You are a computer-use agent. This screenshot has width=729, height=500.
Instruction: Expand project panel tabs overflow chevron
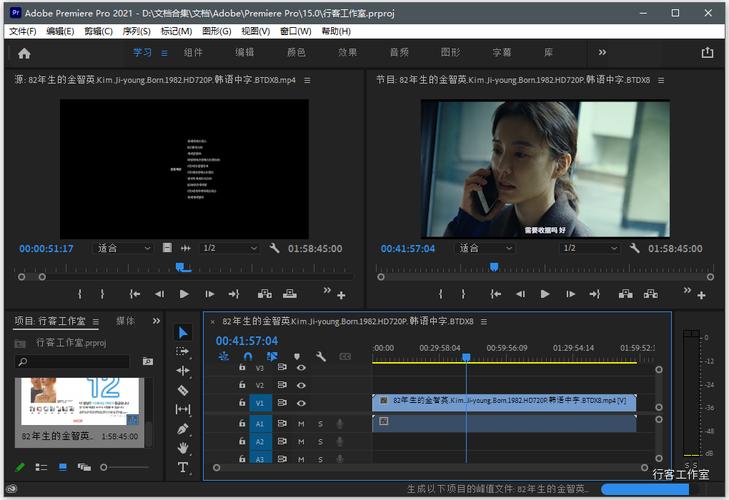[x=156, y=321]
